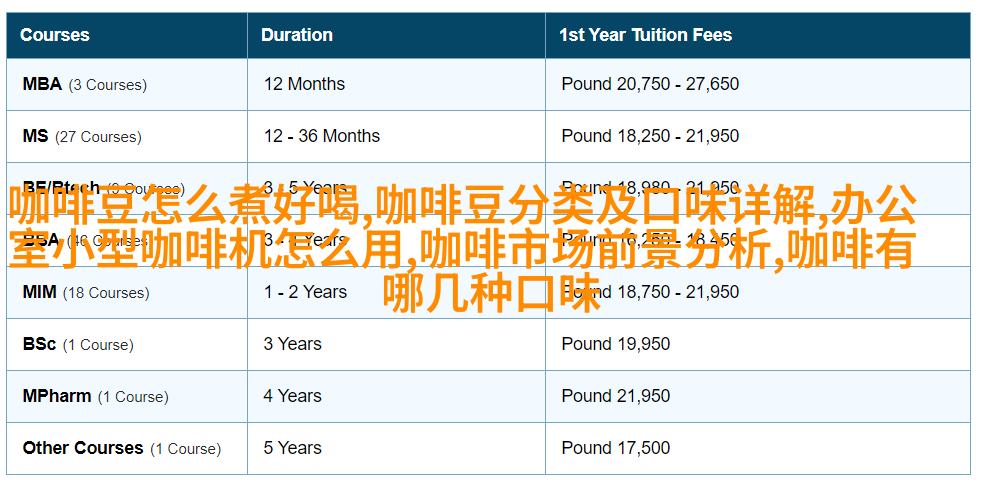Image resolution: width=982 pixels, height=487 pixels.
Task: Click the BSc (1 Course) entry
Action: tap(78, 344)
